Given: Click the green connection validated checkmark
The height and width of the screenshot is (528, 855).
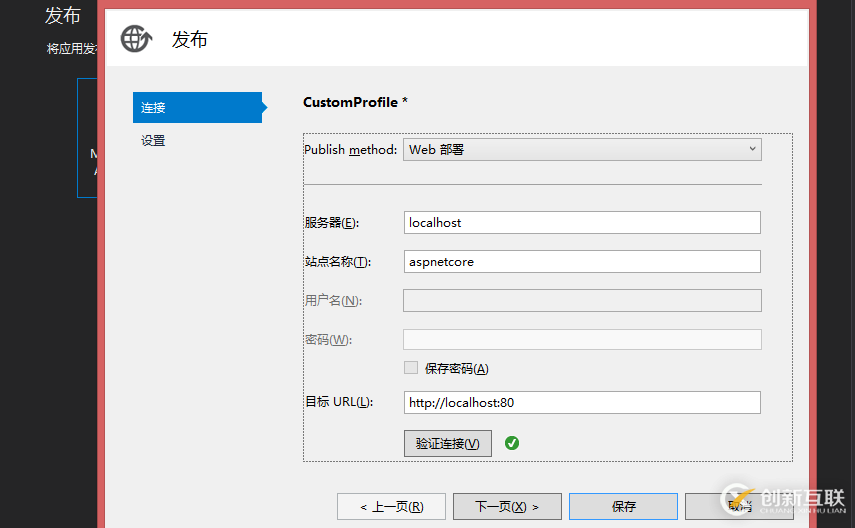Looking at the screenshot, I should 511,443.
